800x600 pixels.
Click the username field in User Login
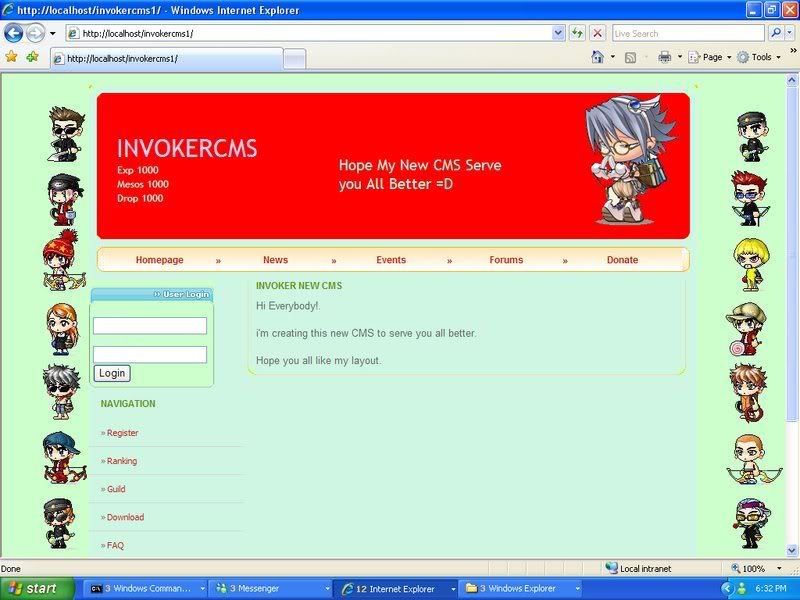click(x=150, y=326)
